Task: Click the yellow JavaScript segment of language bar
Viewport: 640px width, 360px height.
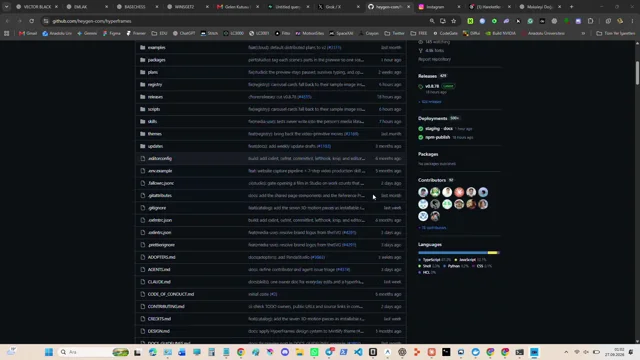Action: pos(492,253)
